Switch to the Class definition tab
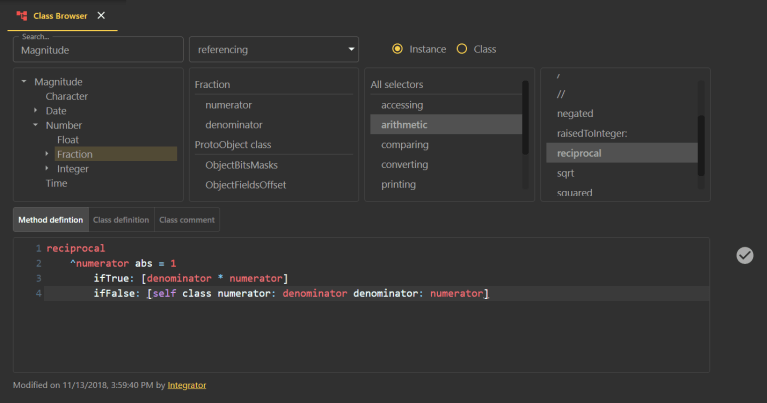Image resolution: width=767 pixels, height=403 pixels. (120, 220)
